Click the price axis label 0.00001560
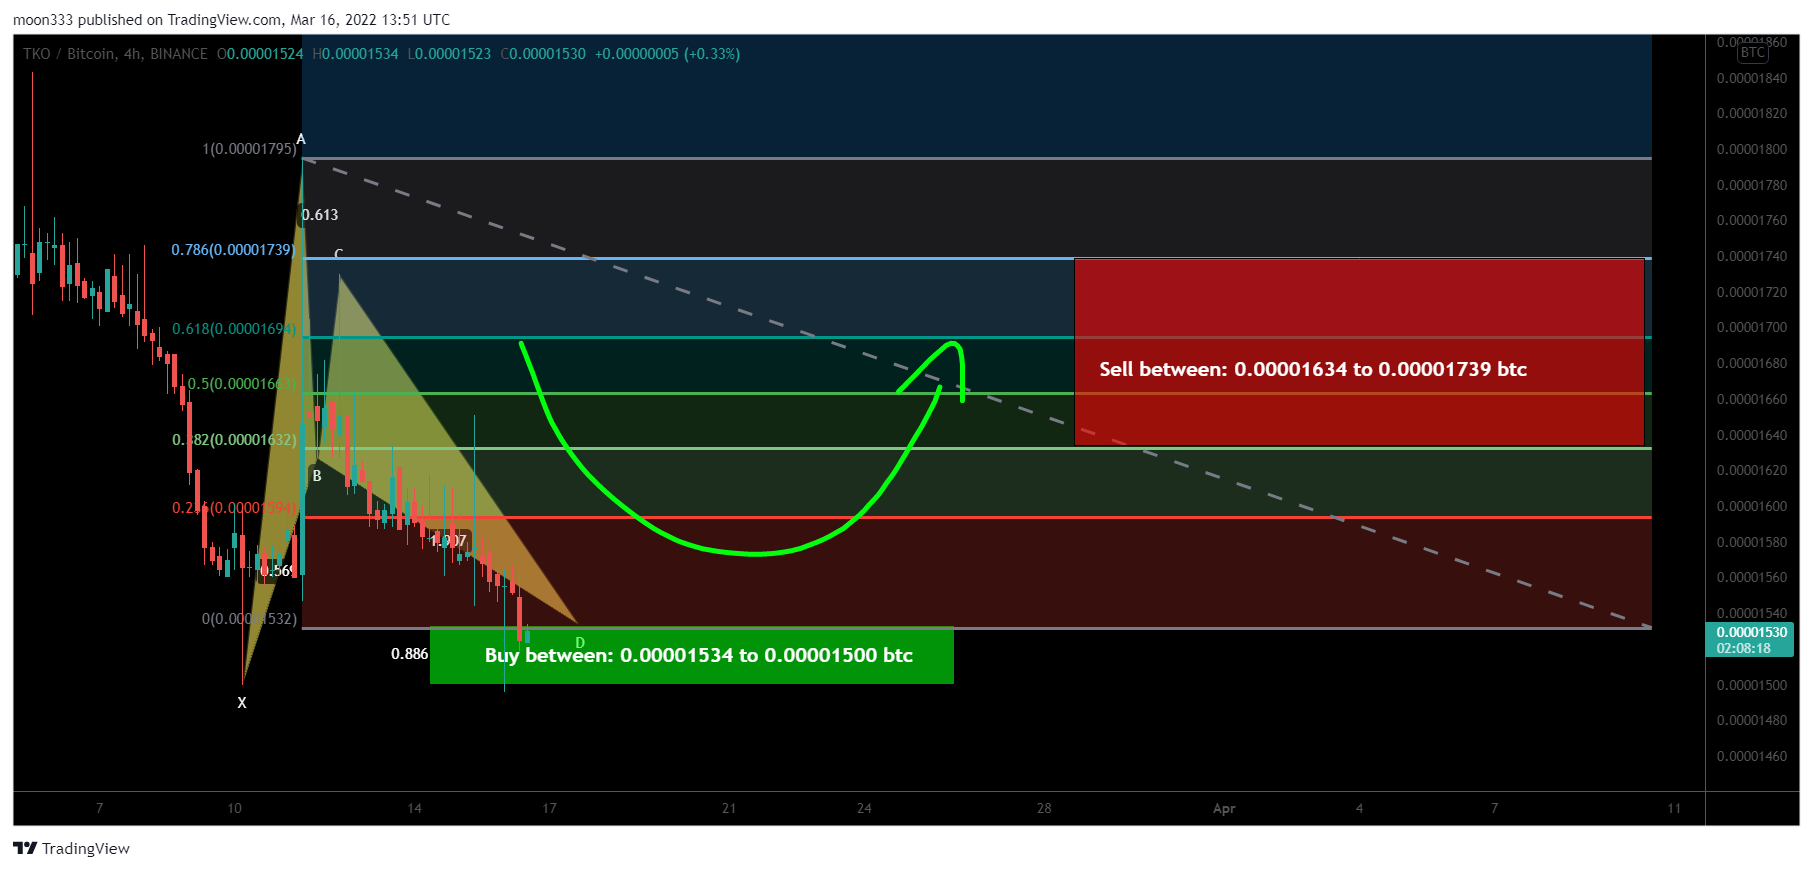1813x870 pixels. click(x=1751, y=577)
